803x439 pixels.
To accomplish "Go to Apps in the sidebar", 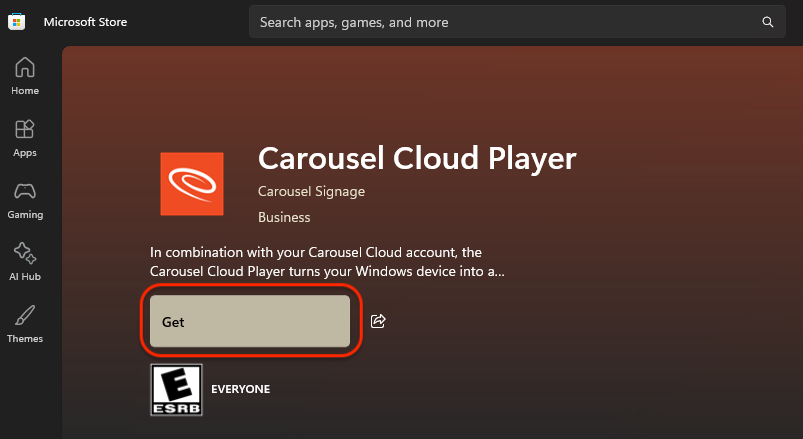I will 25,138.
